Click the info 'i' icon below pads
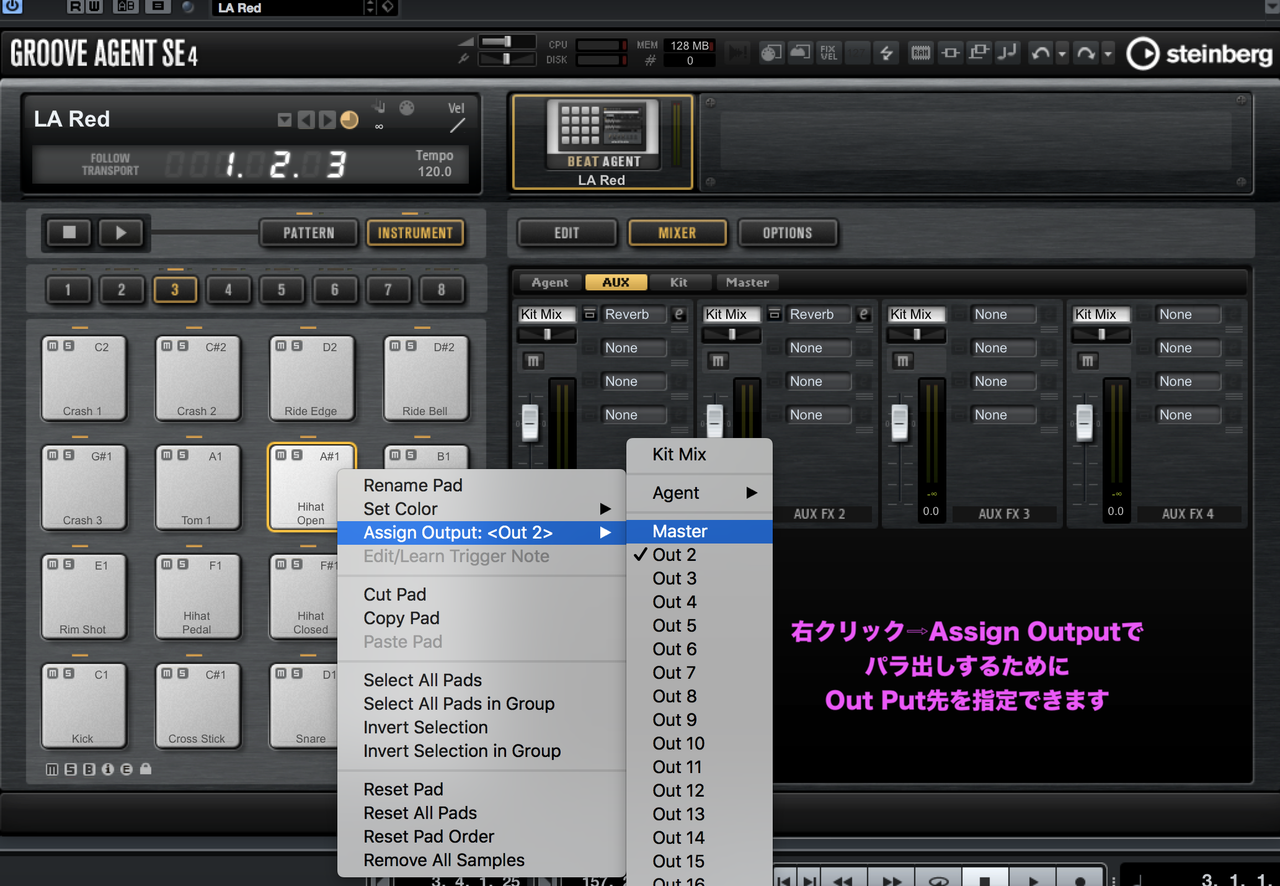 tap(108, 769)
